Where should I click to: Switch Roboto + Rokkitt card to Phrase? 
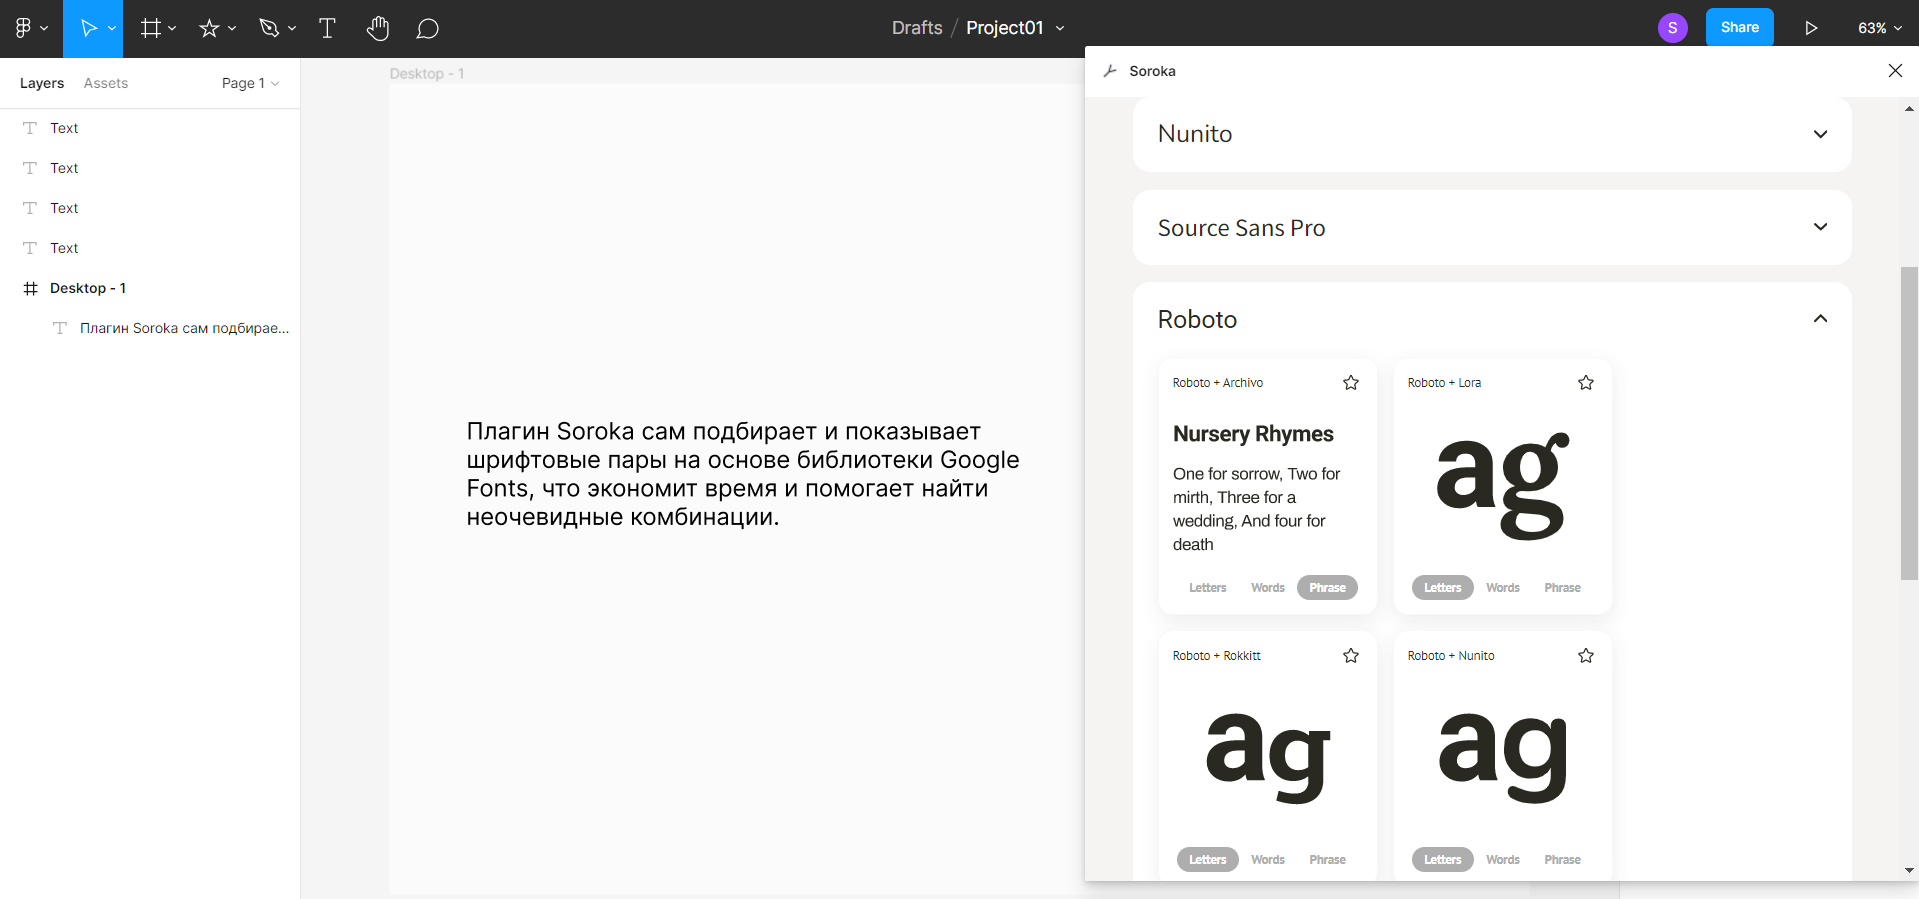(1327, 860)
